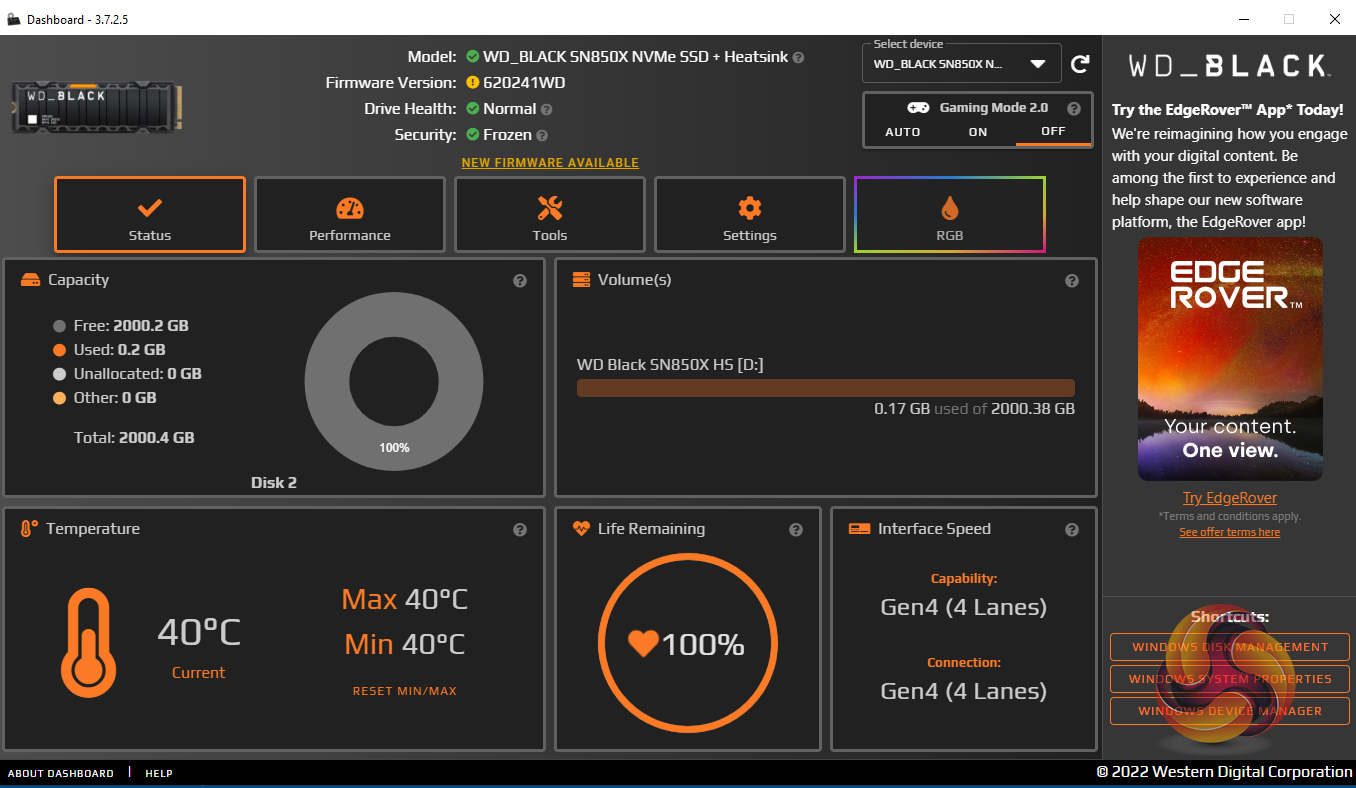The image size is (1356, 788).
Task: Click the heart icon in Life Remaining gauge
Action: pyautogui.click(x=643, y=643)
